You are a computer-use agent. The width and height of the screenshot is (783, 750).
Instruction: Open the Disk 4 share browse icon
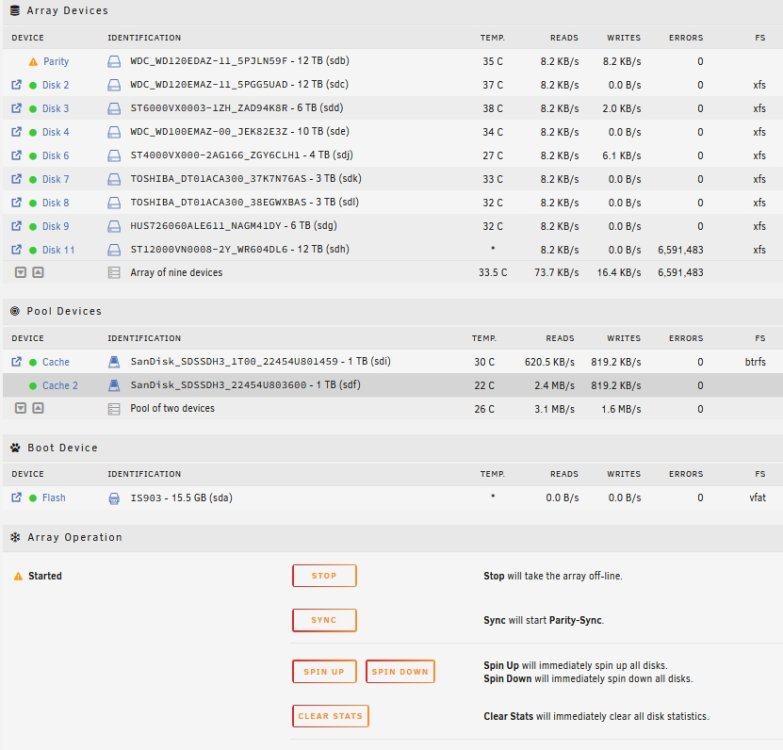pyautogui.click(x=16, y=132)
